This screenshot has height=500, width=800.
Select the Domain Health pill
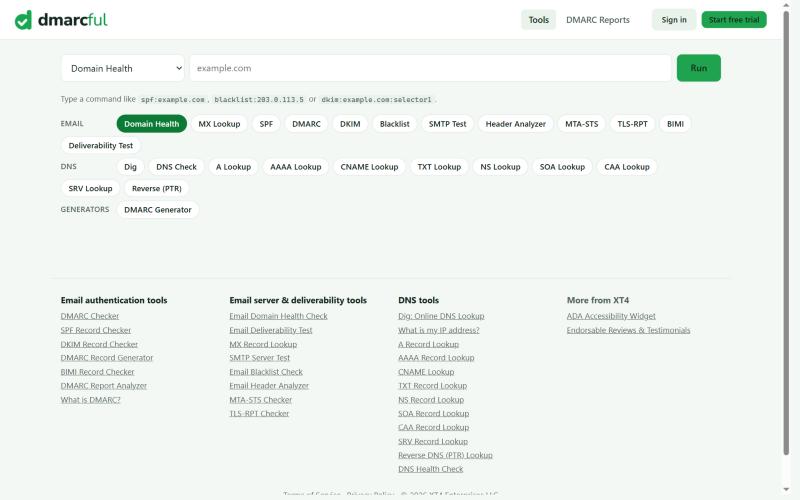(x=152, y=123)
